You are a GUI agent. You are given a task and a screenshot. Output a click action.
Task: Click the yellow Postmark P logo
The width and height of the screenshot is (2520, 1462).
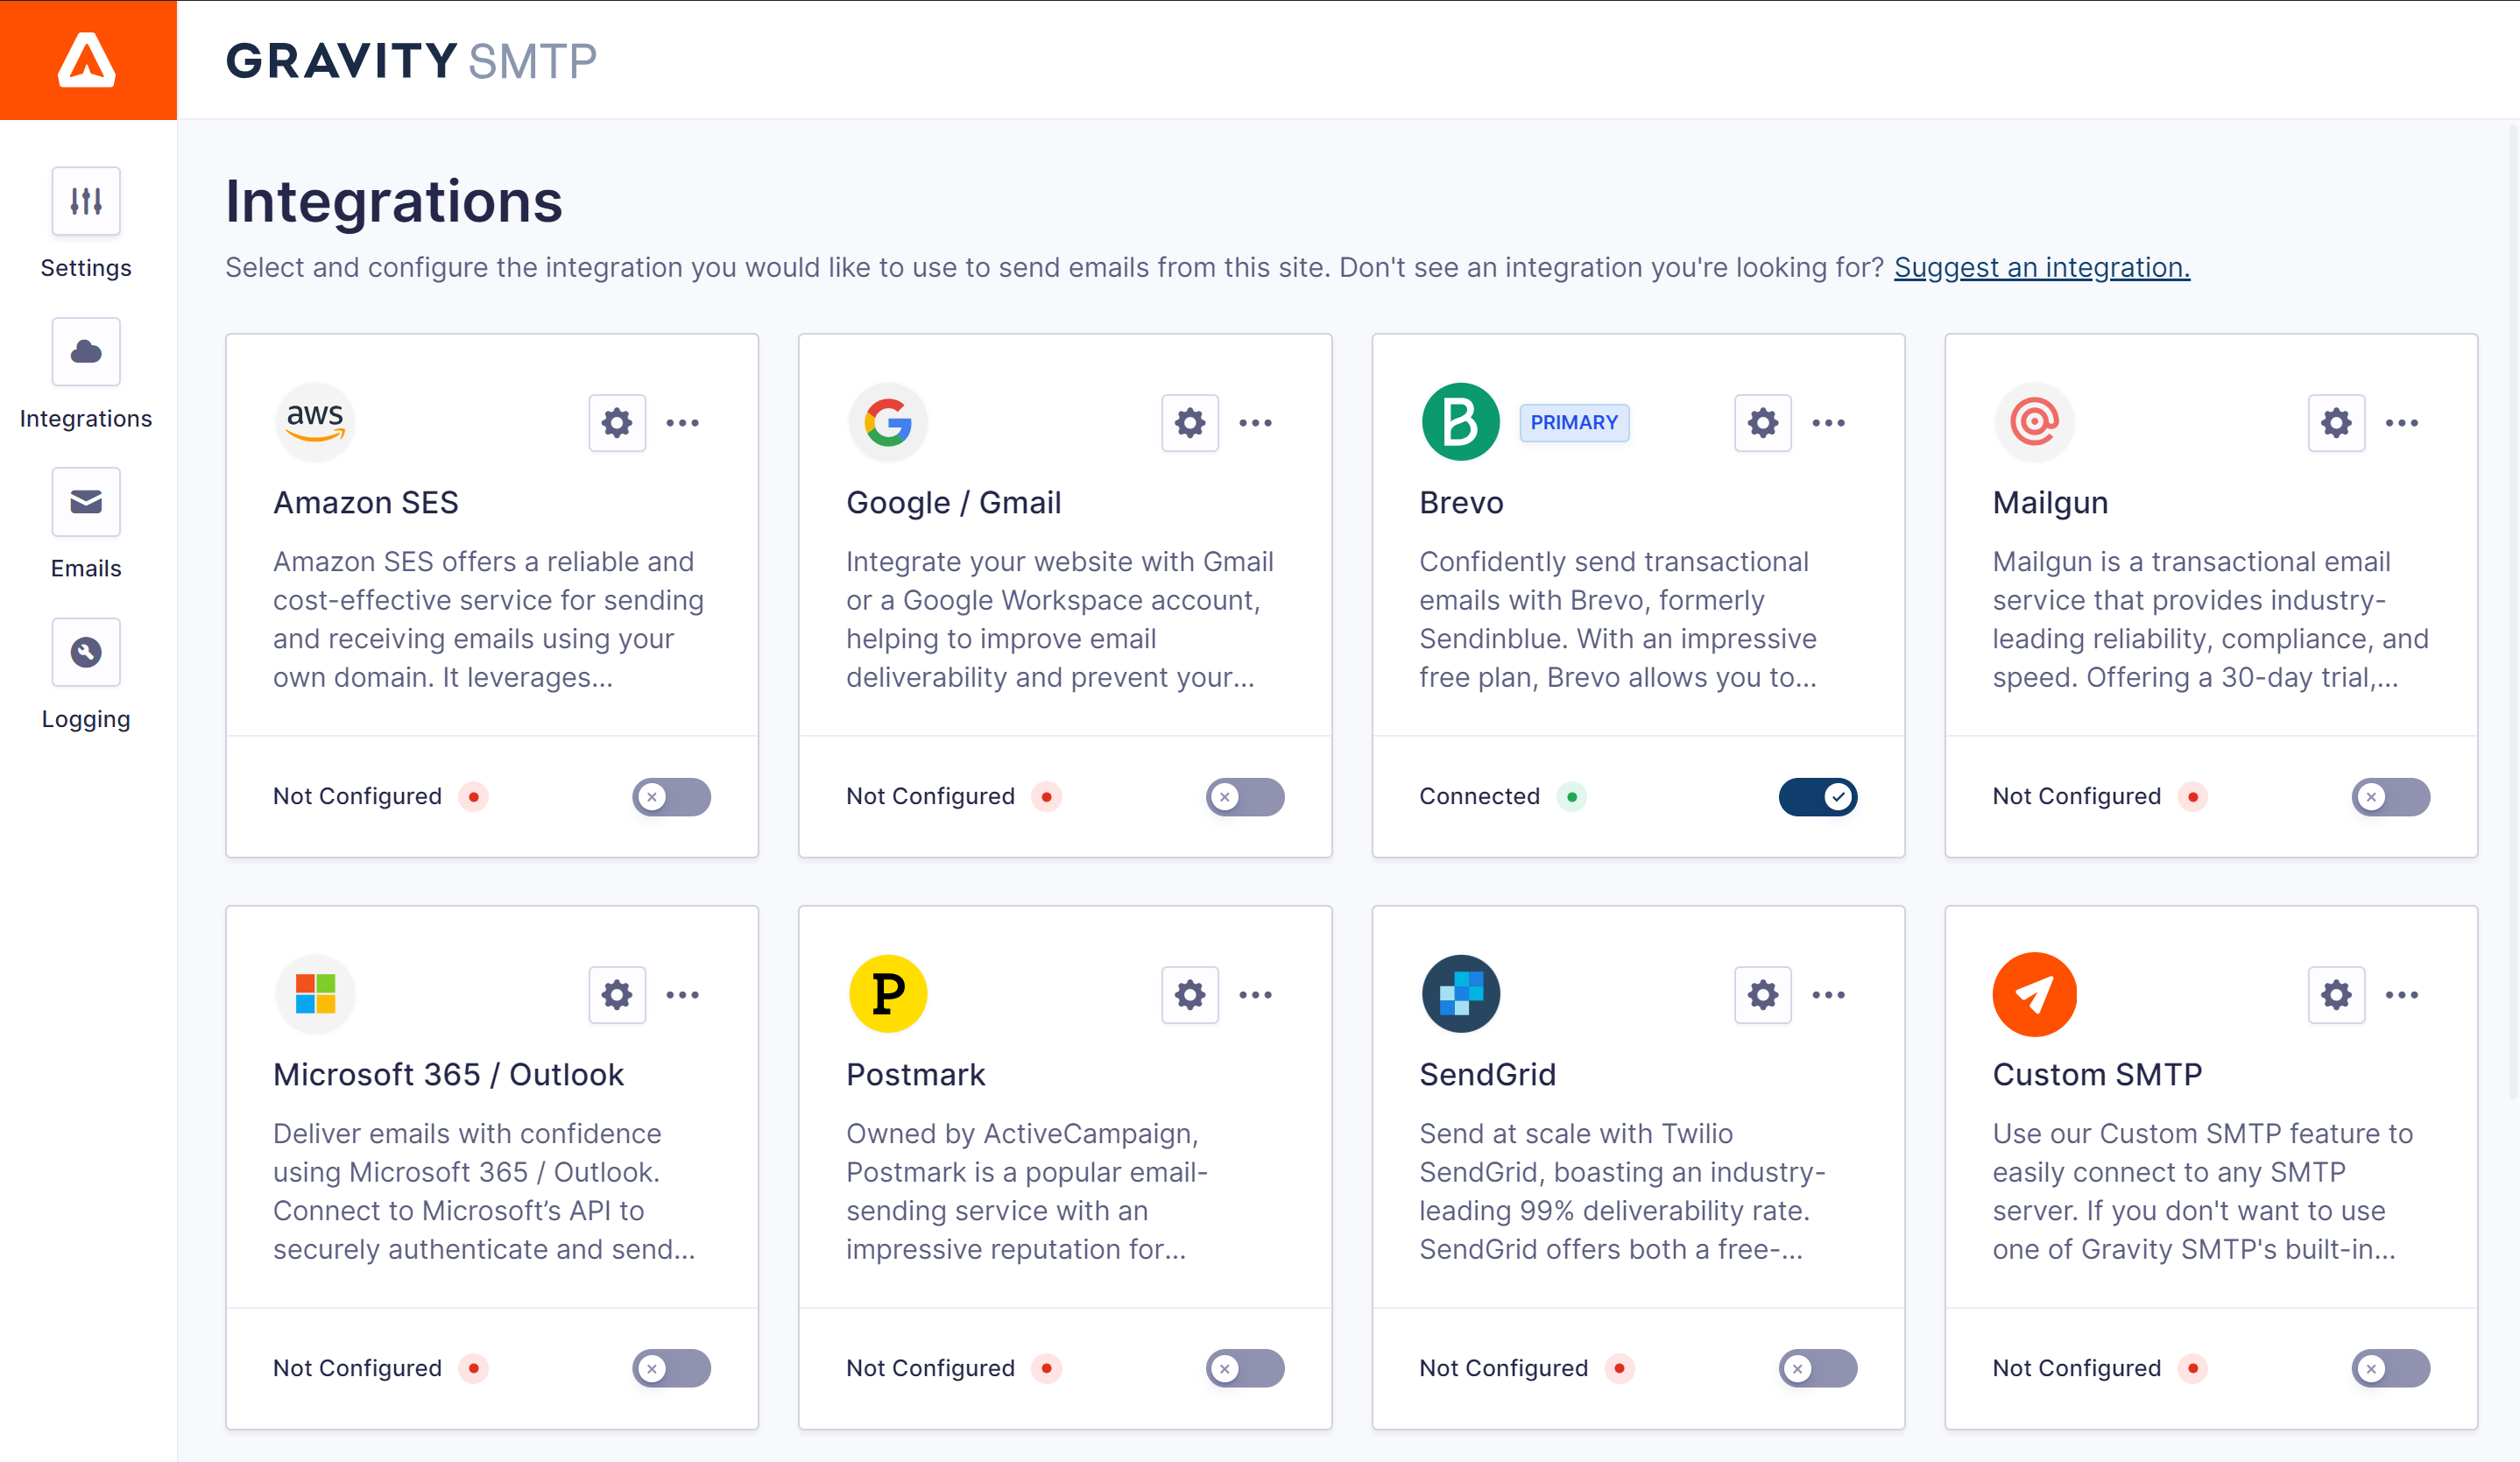click(888, 994)
